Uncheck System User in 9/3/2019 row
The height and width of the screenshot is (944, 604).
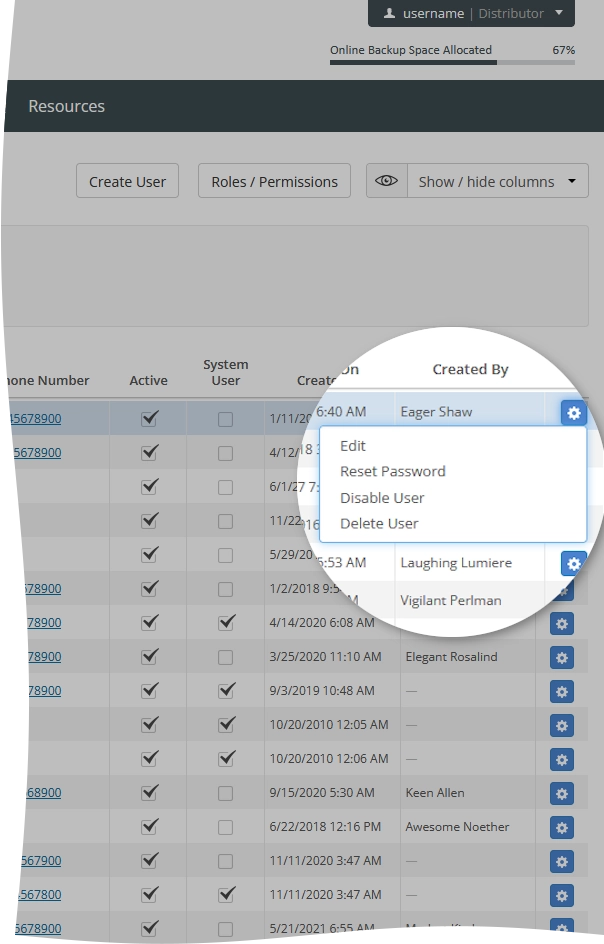click(226, 691)
